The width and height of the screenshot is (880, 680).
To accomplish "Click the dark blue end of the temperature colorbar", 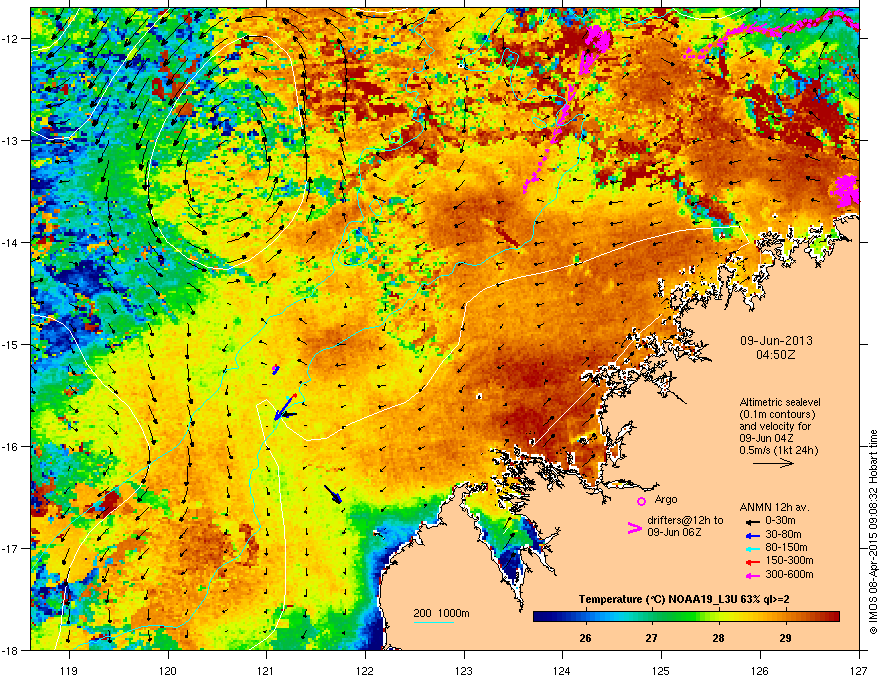I will coord(542,617).
